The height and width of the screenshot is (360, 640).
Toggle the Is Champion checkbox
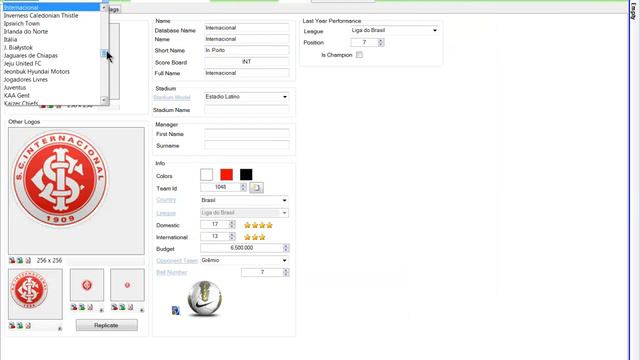coord(359,55)
